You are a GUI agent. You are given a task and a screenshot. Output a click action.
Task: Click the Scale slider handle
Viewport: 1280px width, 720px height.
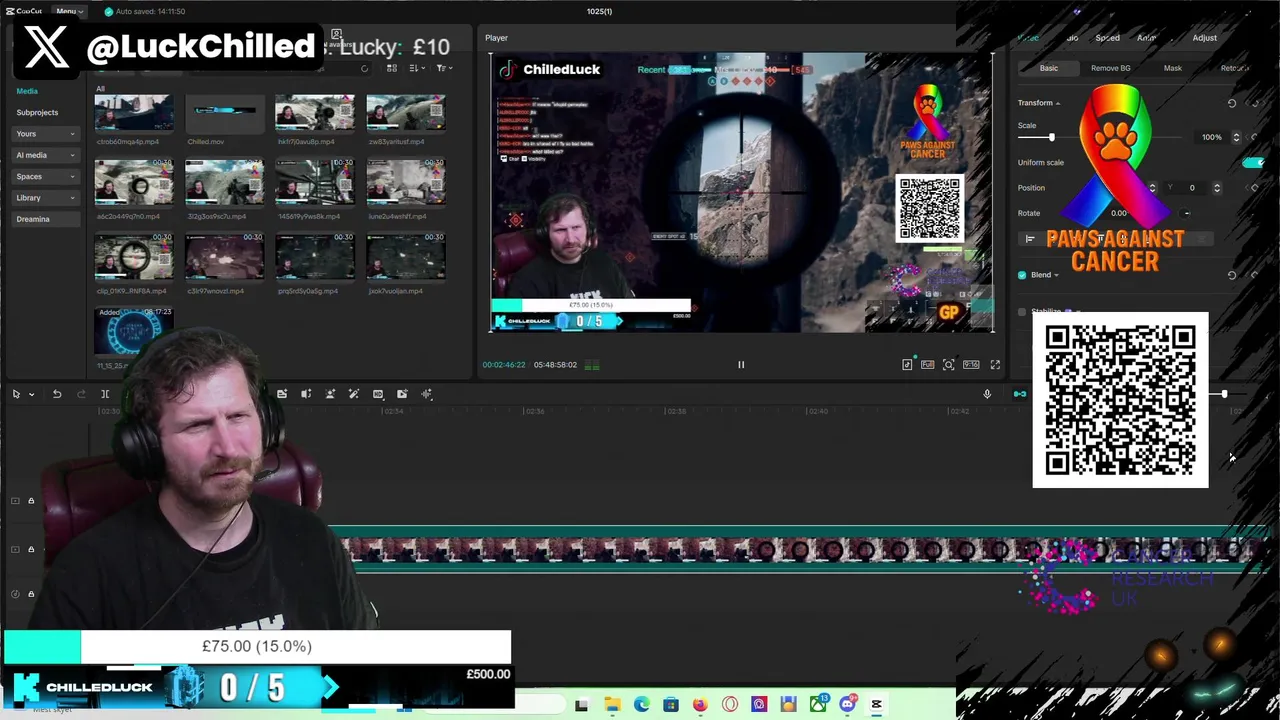point(1051,137)
